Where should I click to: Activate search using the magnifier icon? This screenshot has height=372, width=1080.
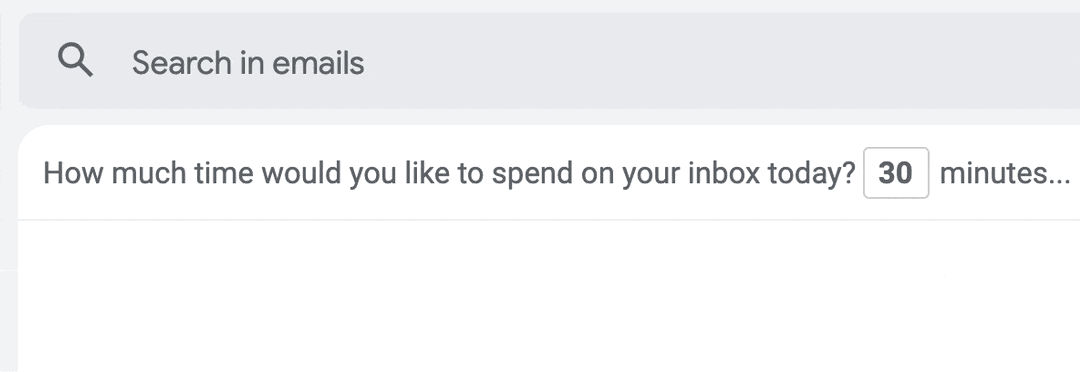pos(75,60)
